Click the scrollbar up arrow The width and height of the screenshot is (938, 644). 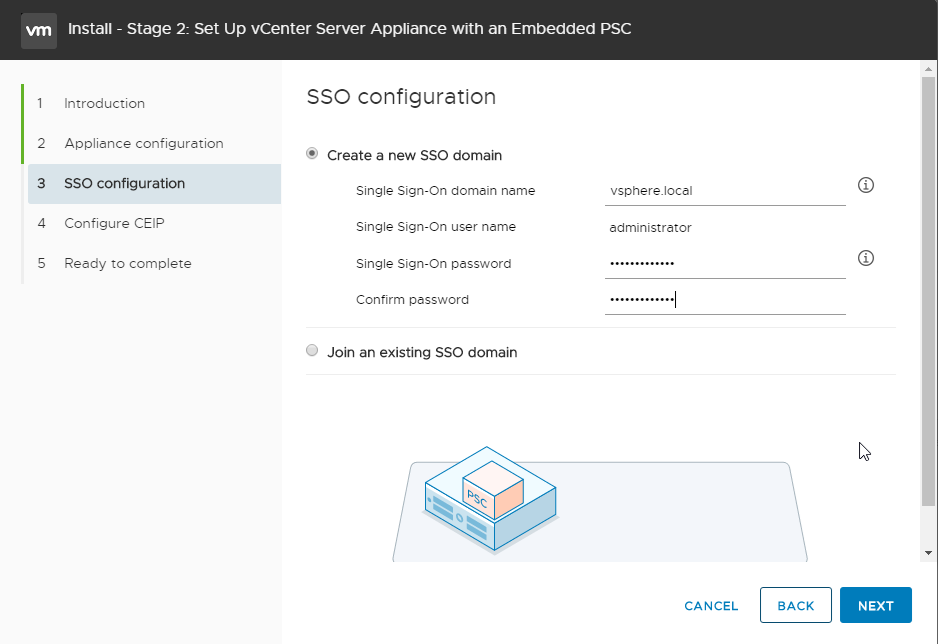click(928, 69)
